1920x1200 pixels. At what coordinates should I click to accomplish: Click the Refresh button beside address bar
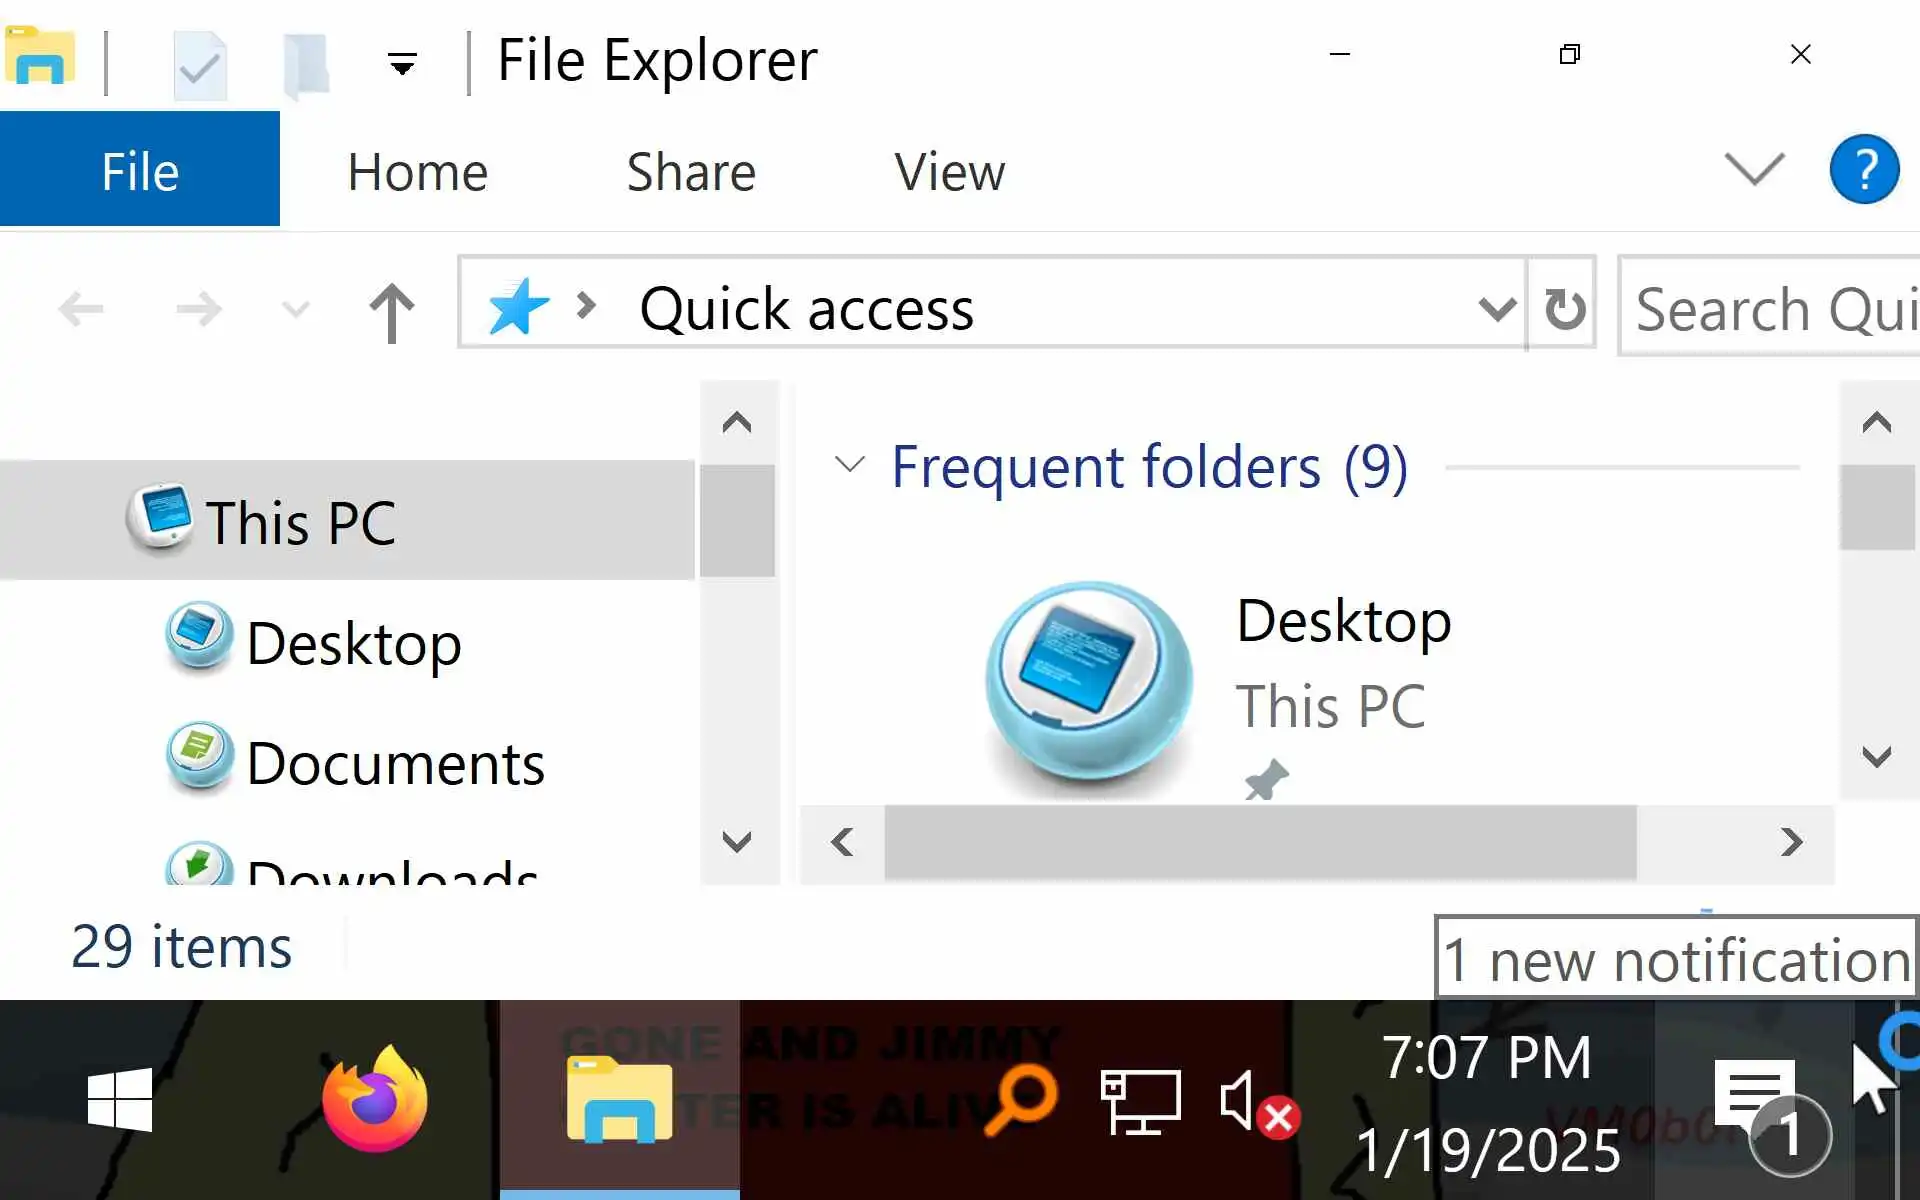coord(1564,307)
